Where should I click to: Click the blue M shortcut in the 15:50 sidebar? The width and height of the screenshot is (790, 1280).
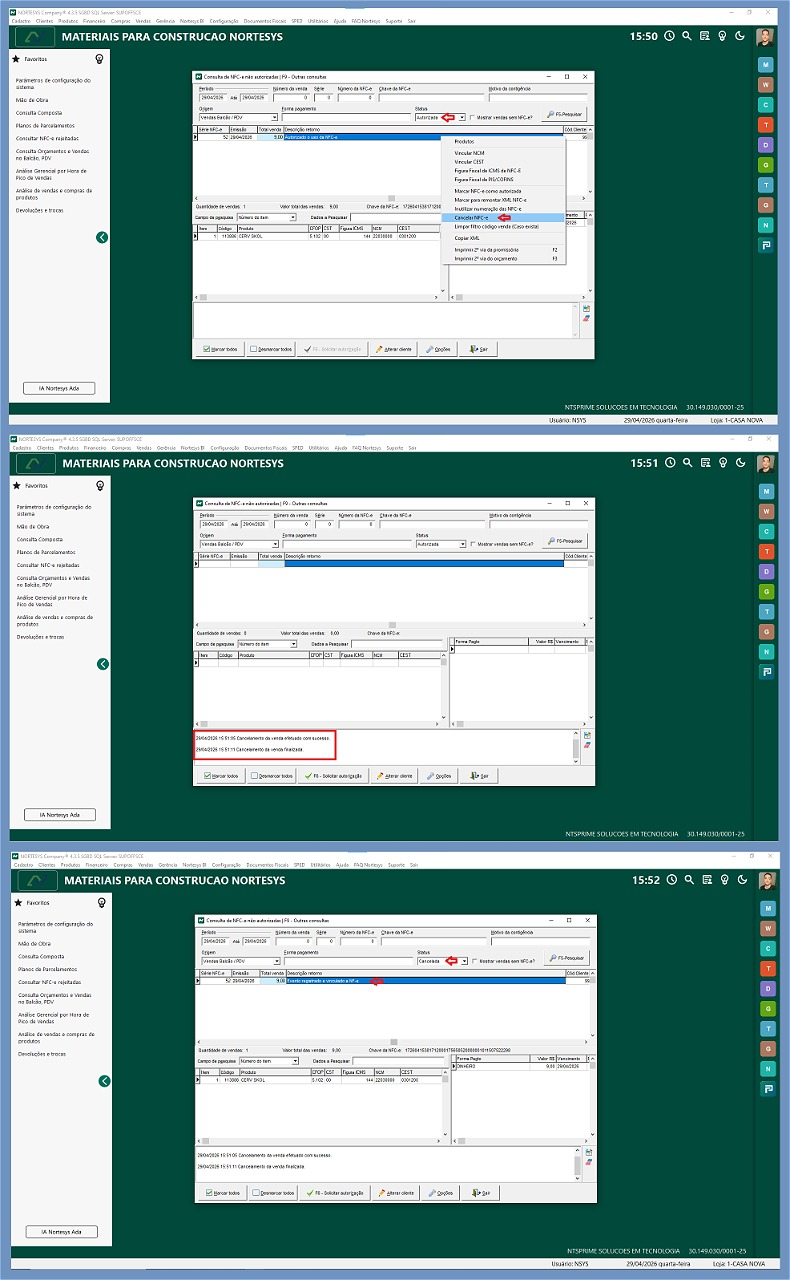766,64
